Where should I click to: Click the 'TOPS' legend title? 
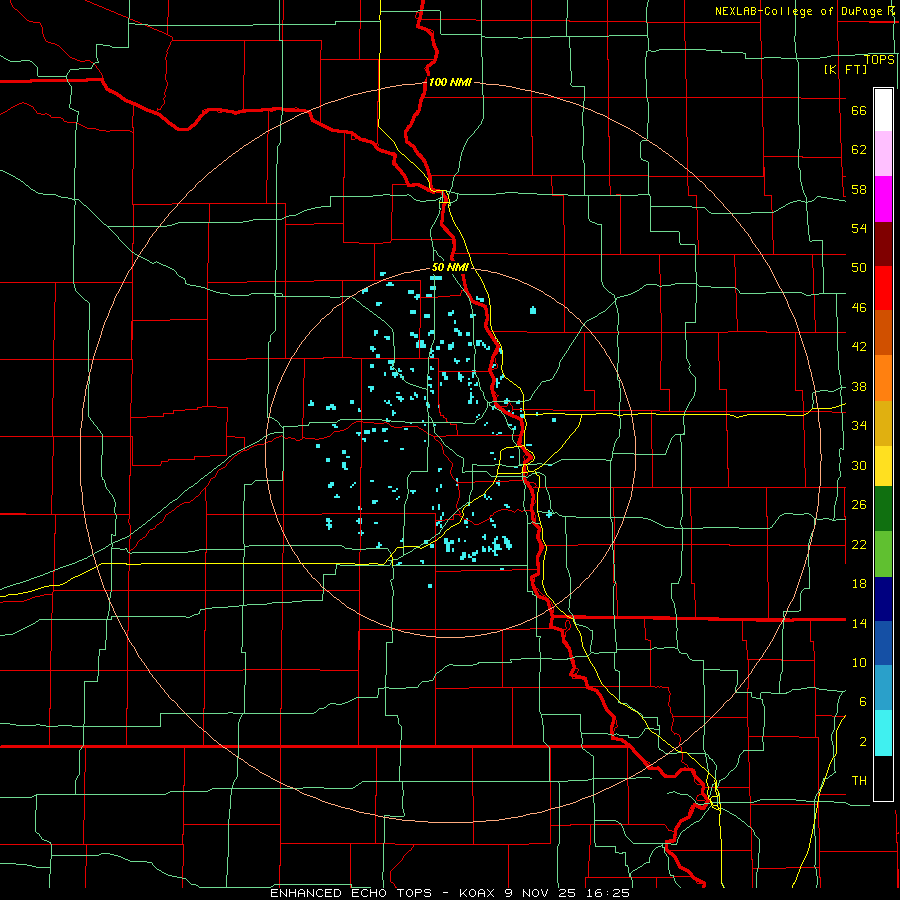tap(879, 60)
